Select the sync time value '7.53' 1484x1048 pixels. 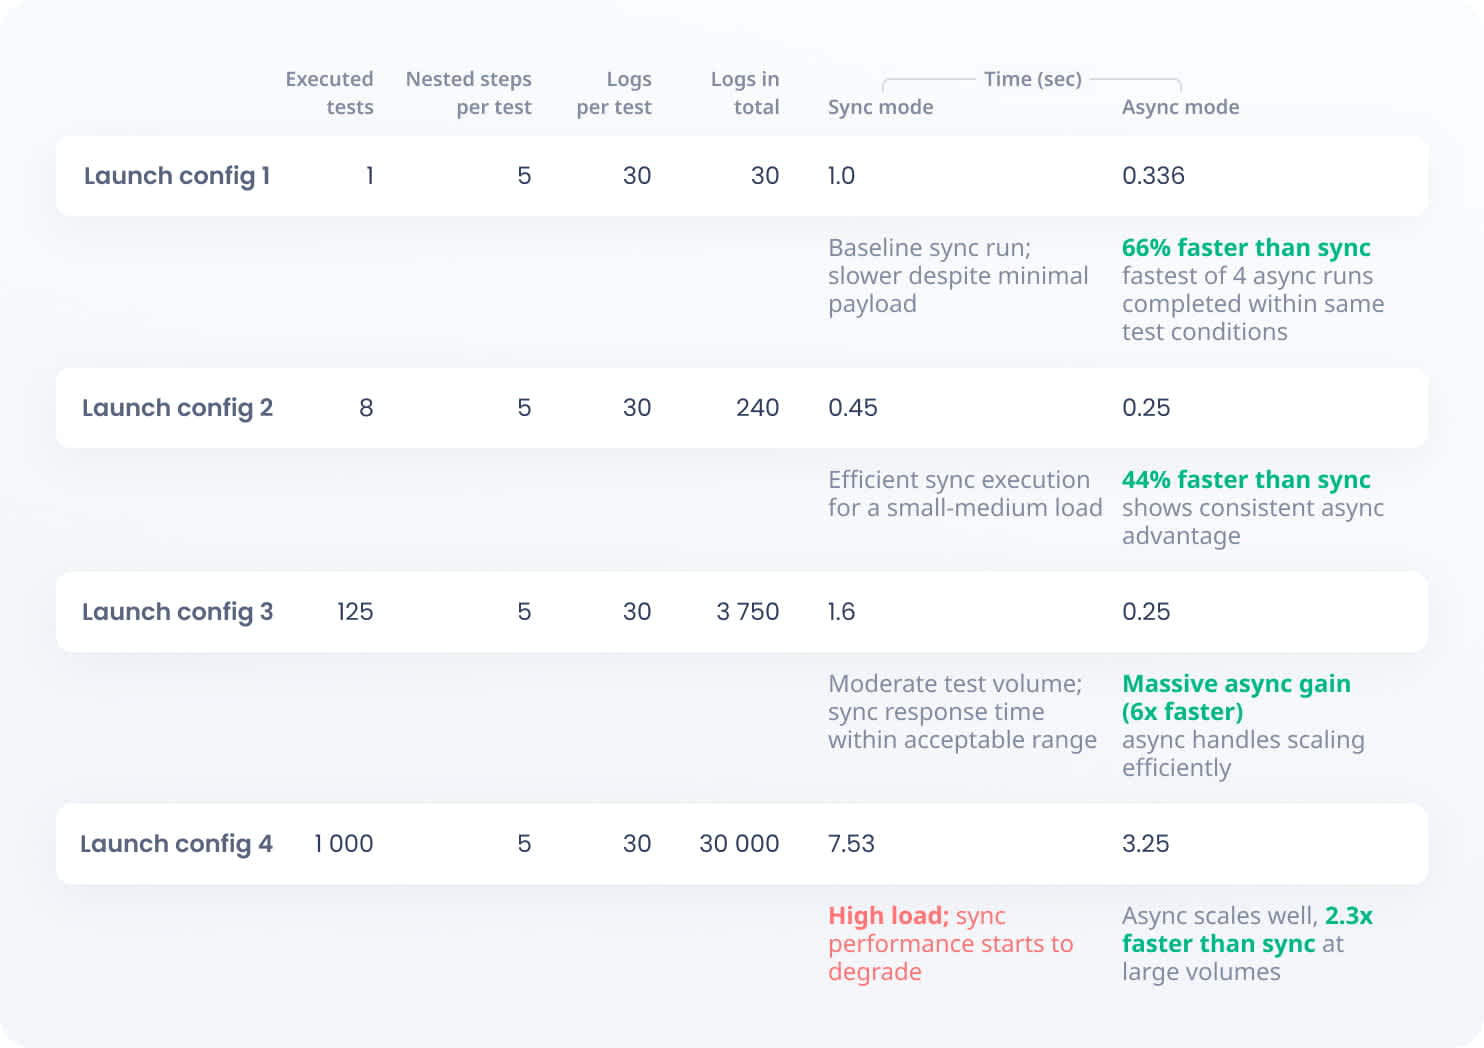pos(851,844)
